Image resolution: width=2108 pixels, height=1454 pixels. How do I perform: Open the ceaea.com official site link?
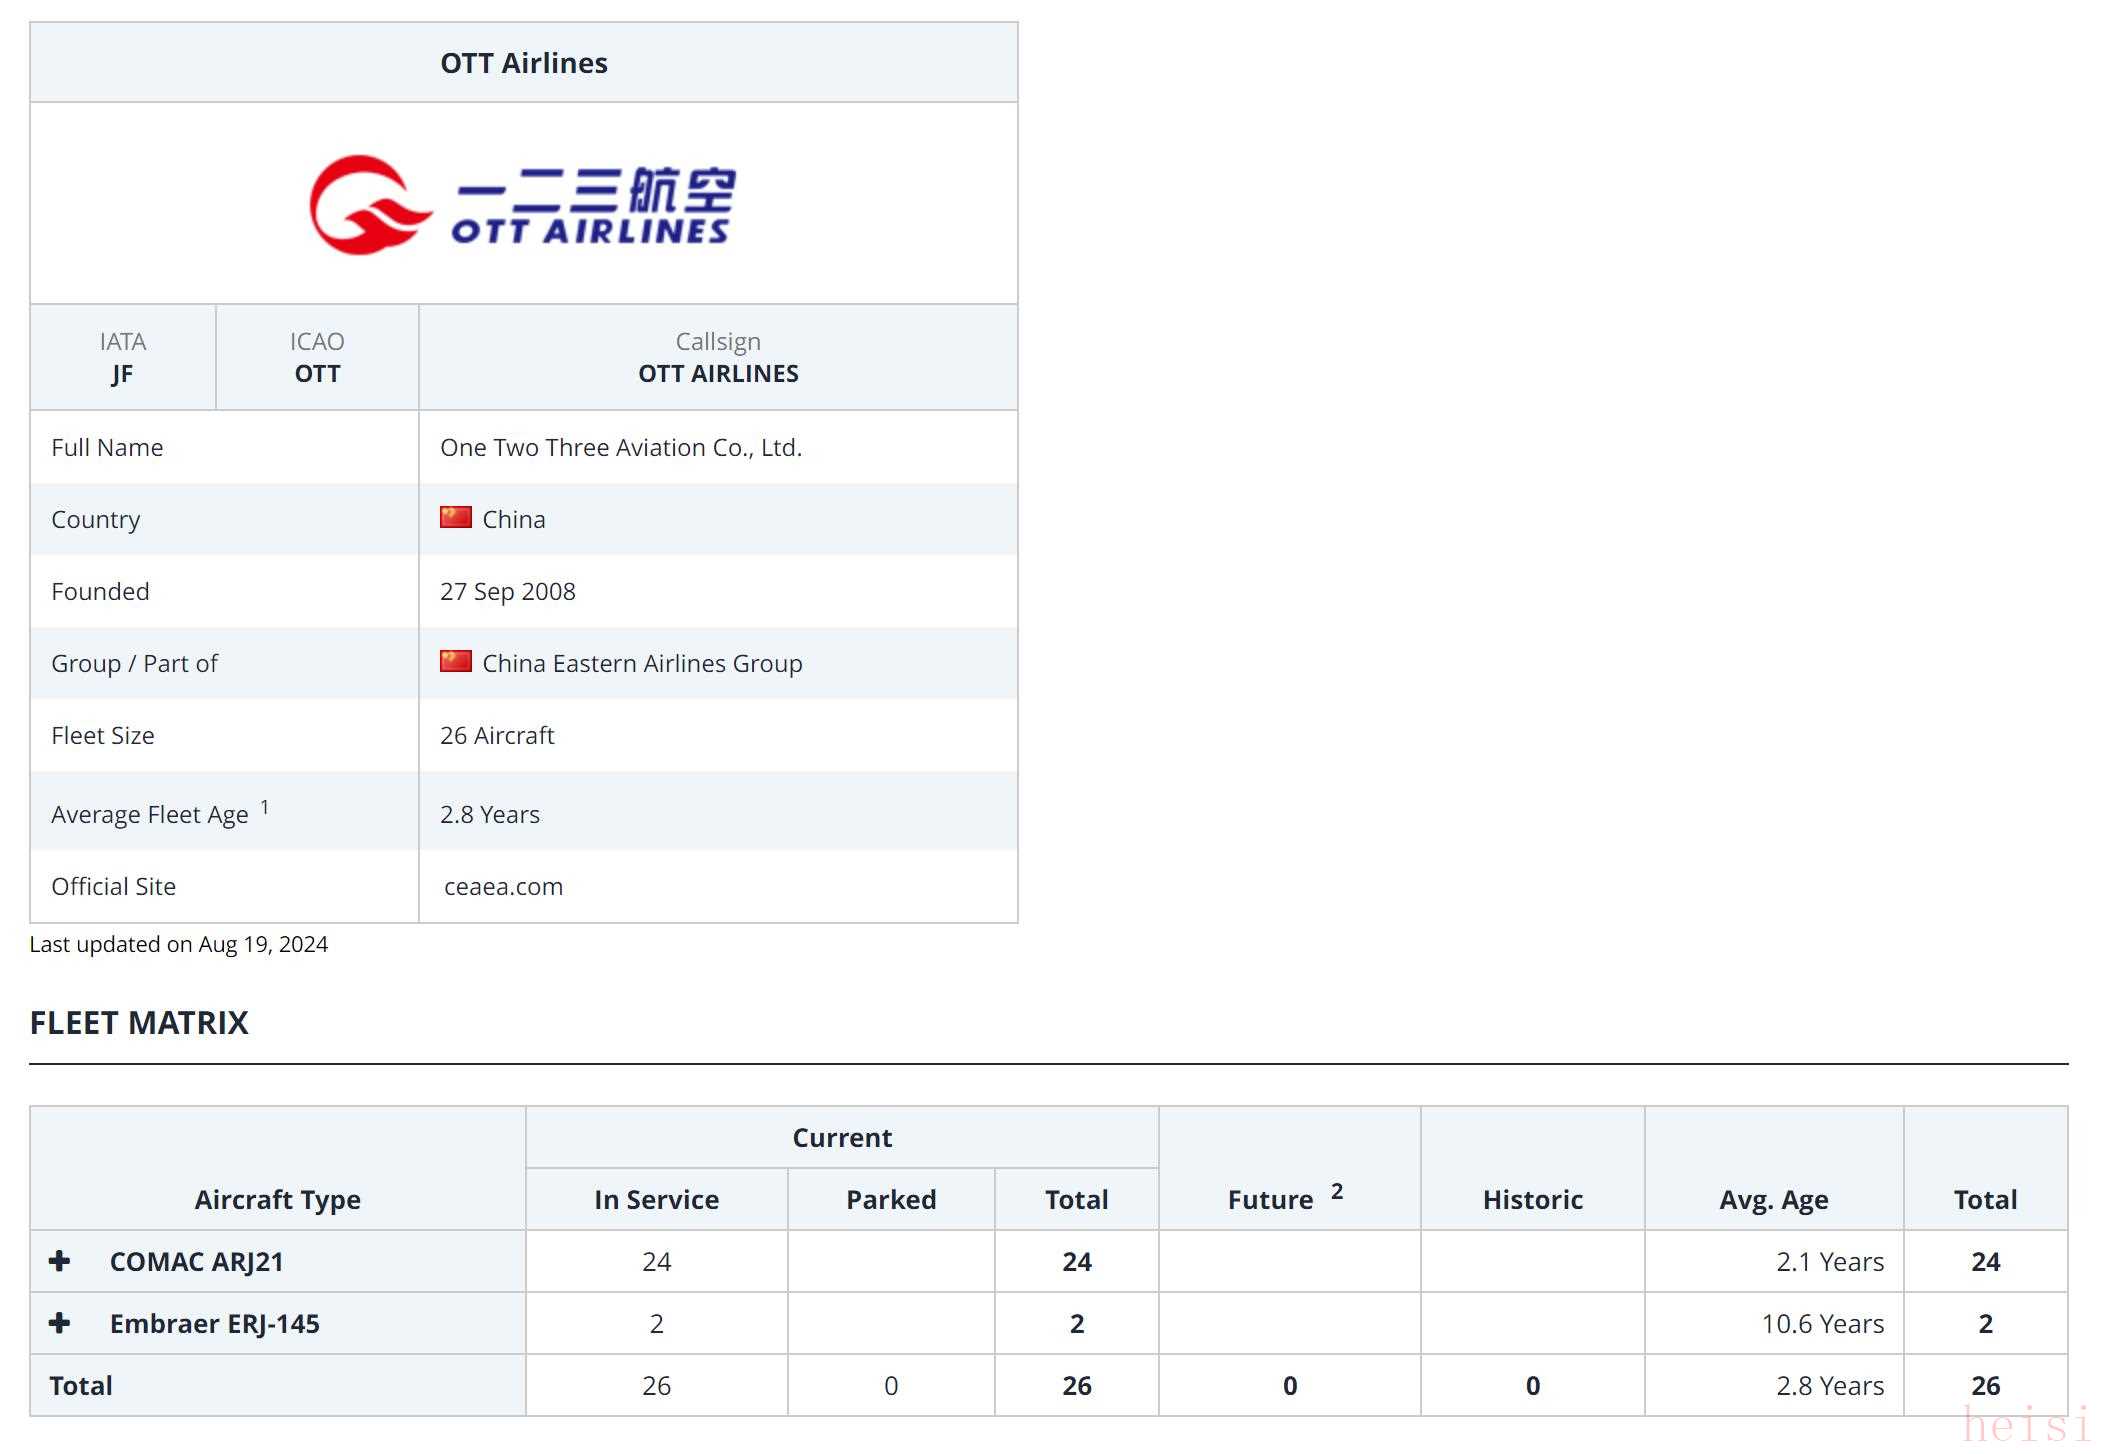pyautogui.click(x=503, y=887)
